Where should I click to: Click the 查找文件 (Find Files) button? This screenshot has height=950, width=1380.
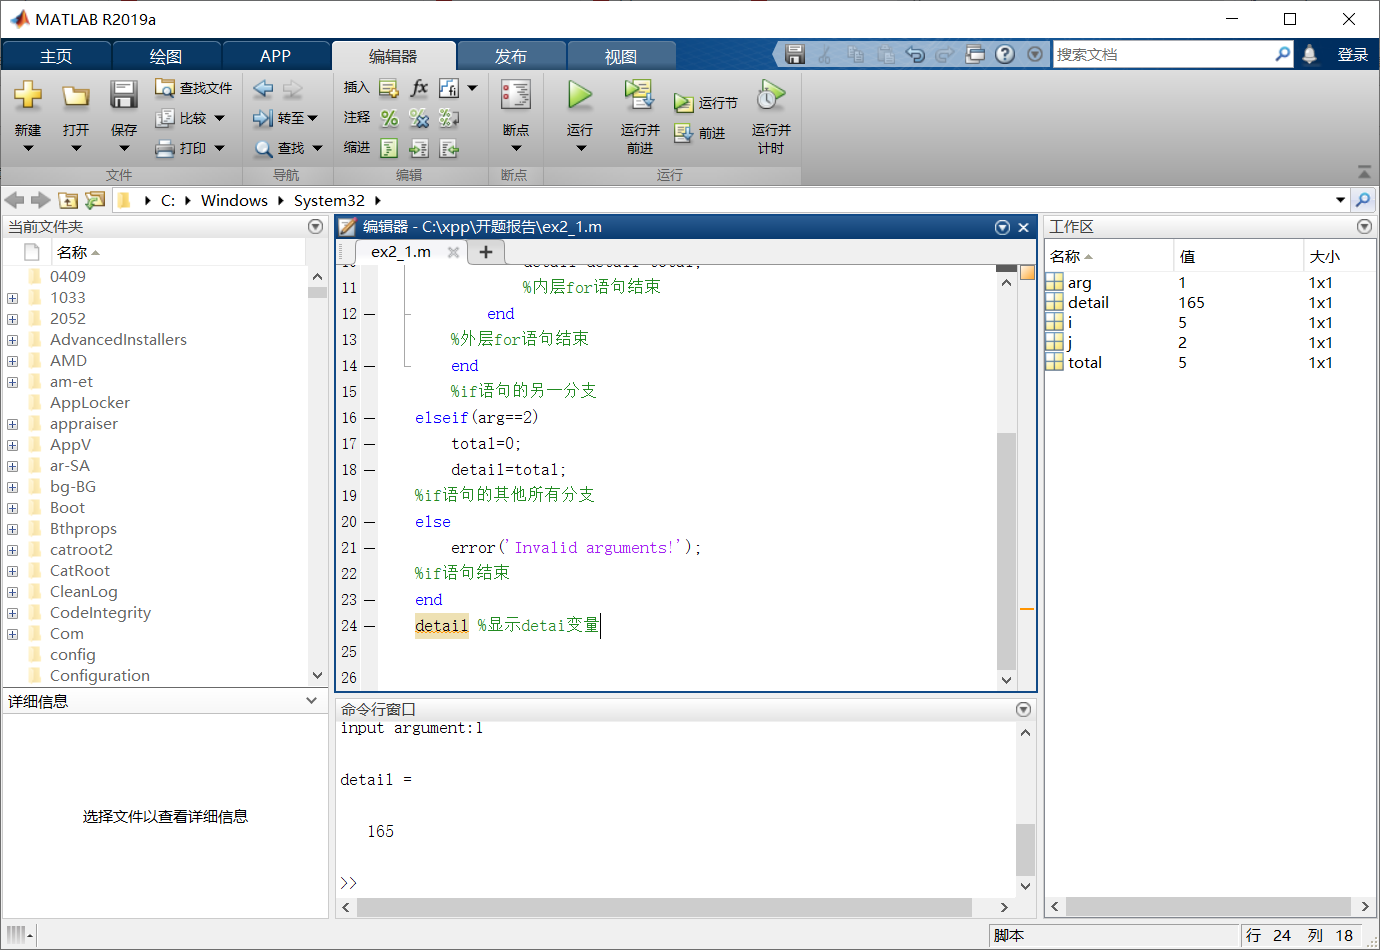[194, 88]
